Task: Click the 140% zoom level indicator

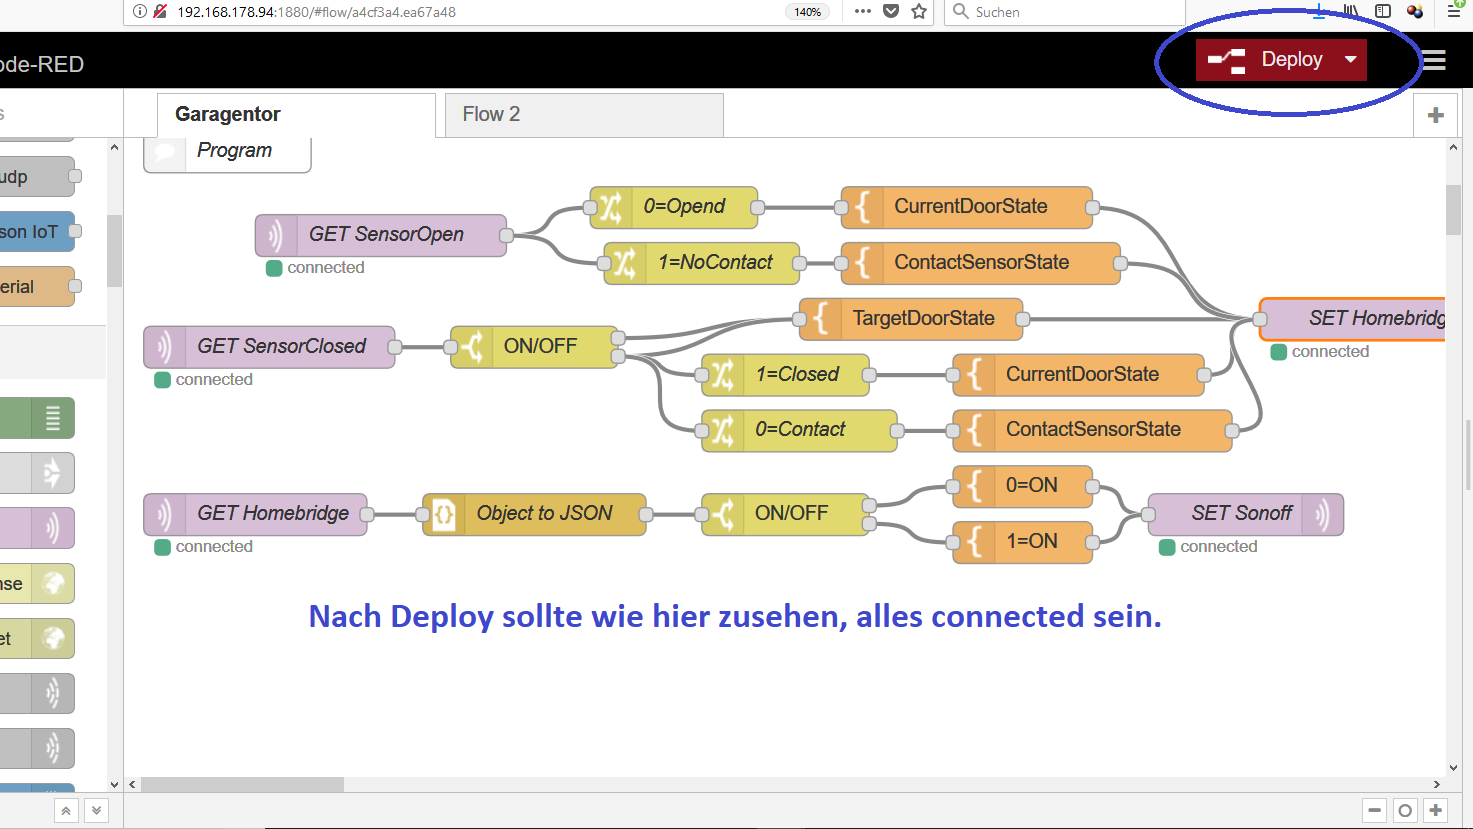Action: click(808, 12)
